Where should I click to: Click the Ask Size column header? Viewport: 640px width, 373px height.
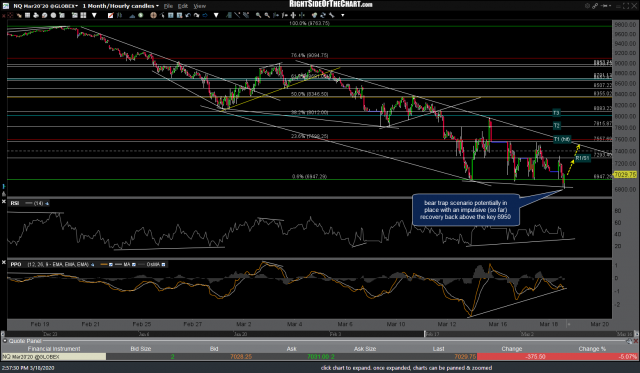pyautogui.click(x=365, y=349)
